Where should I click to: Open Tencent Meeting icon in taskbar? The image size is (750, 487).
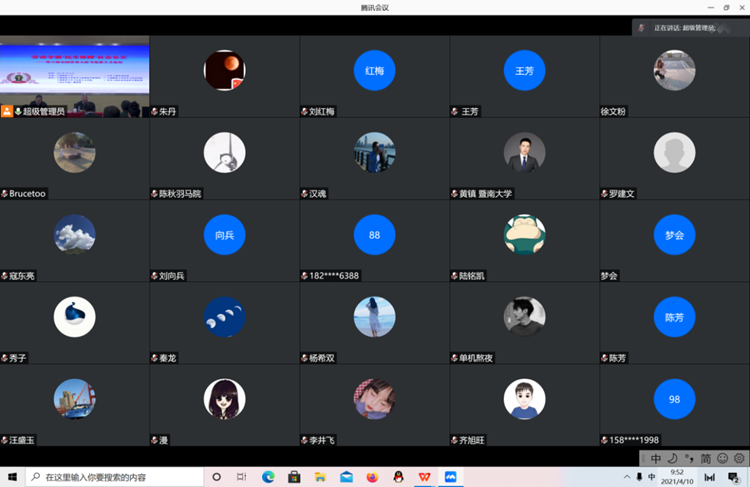click(x=451, y=477)
